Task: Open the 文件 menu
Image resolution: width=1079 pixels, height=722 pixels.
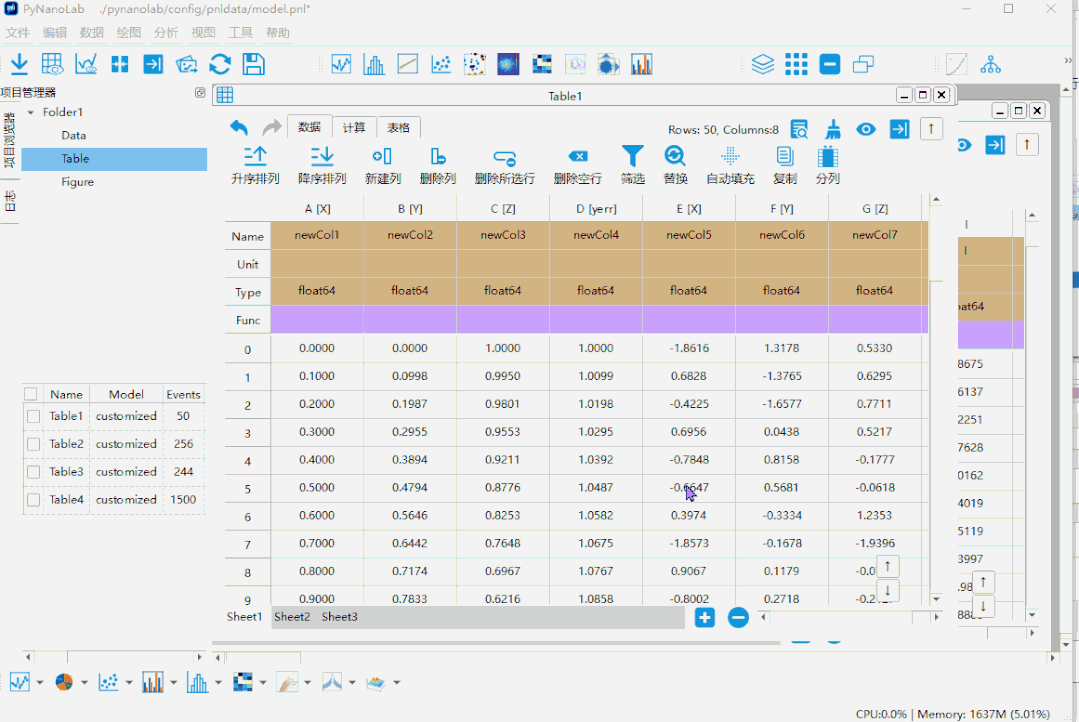Action: click(18, 32)
